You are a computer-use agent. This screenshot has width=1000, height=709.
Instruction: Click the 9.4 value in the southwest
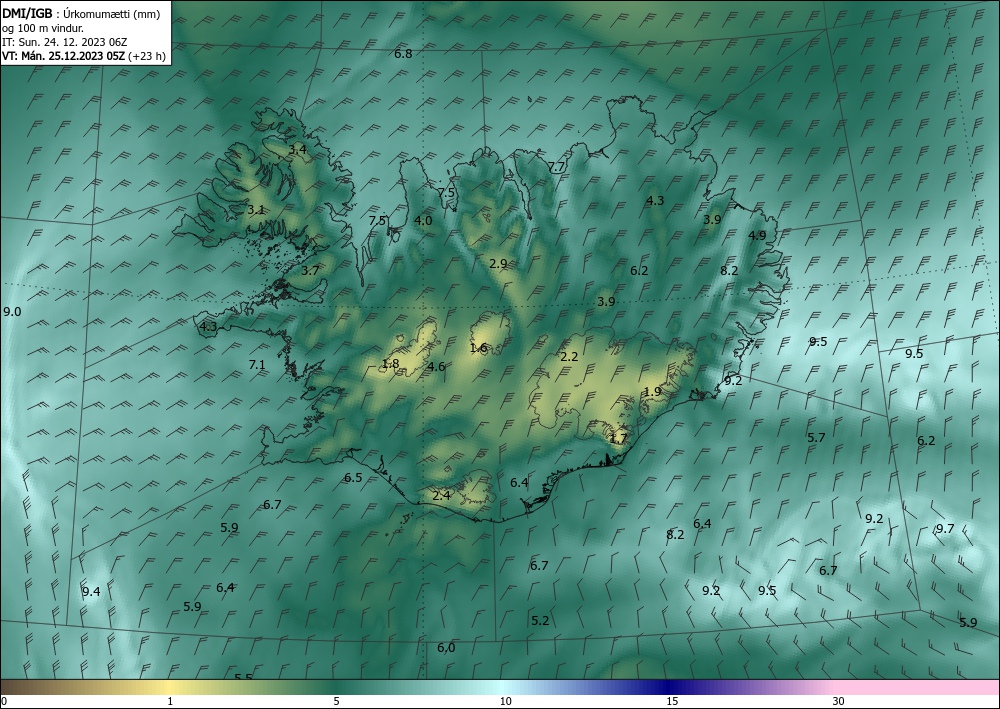tap(91, 592)
